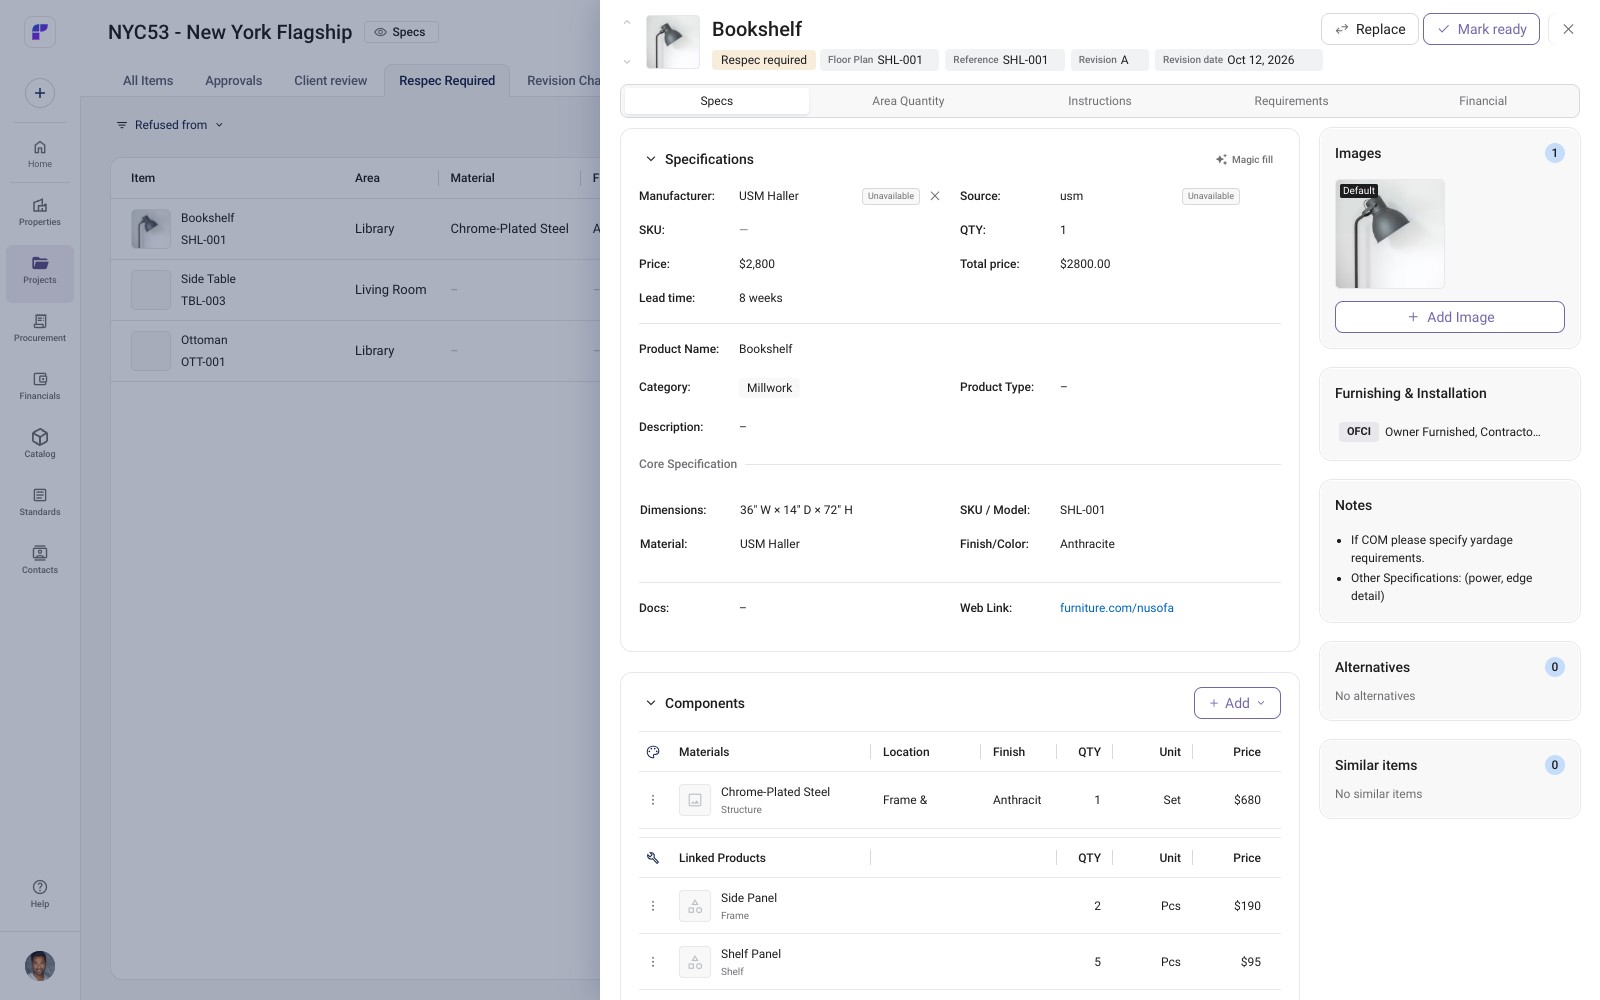Collapse the Components section chevron

point(650,703)
